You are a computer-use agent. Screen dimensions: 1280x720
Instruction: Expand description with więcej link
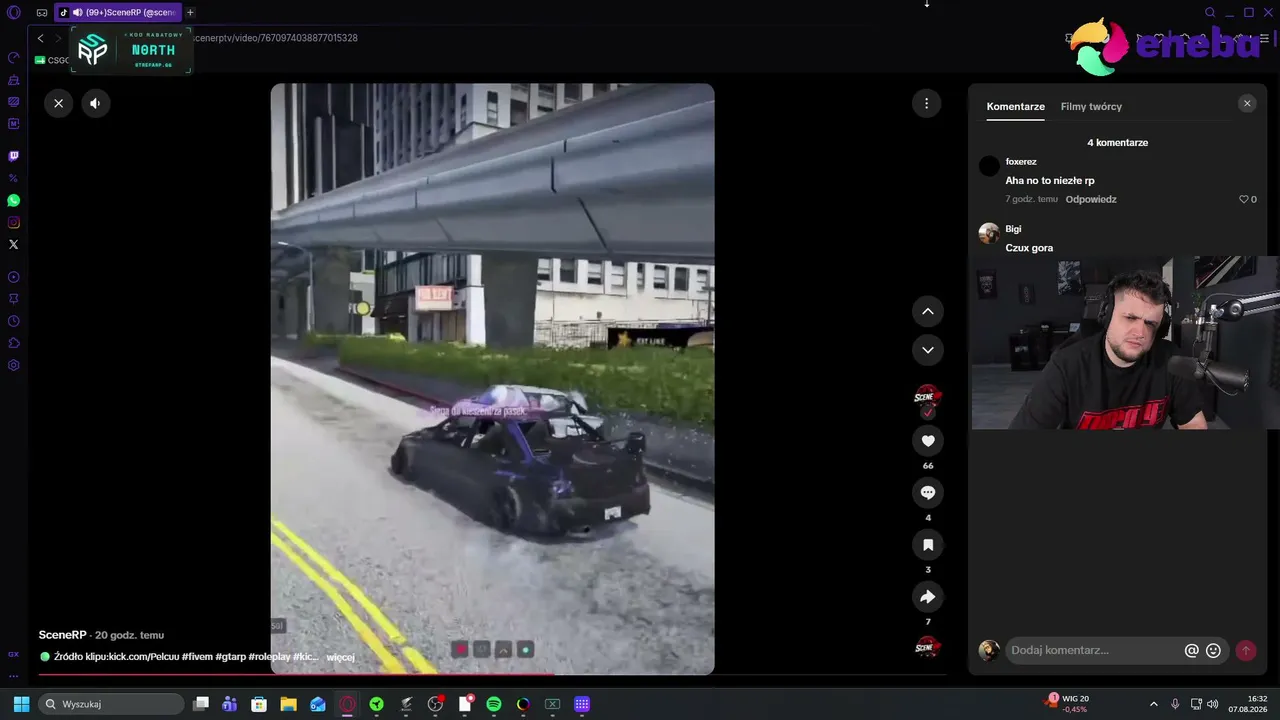pos(340,657)
